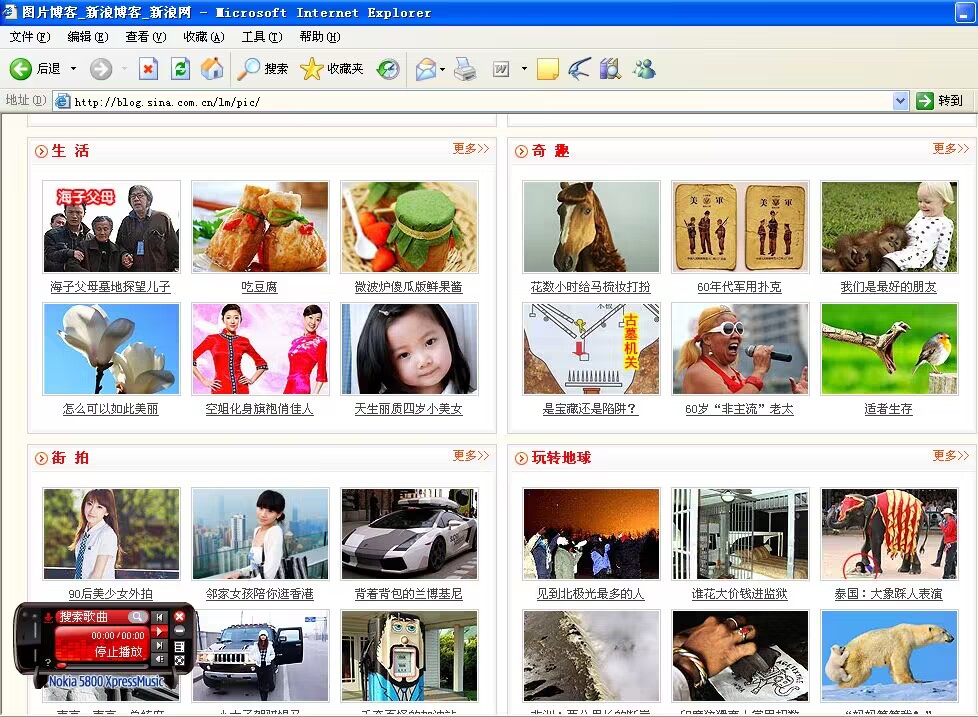Click the Nokia 5800 XpressMusic label
The height and width of the screenshot is (717, 978).
point(106,681)
